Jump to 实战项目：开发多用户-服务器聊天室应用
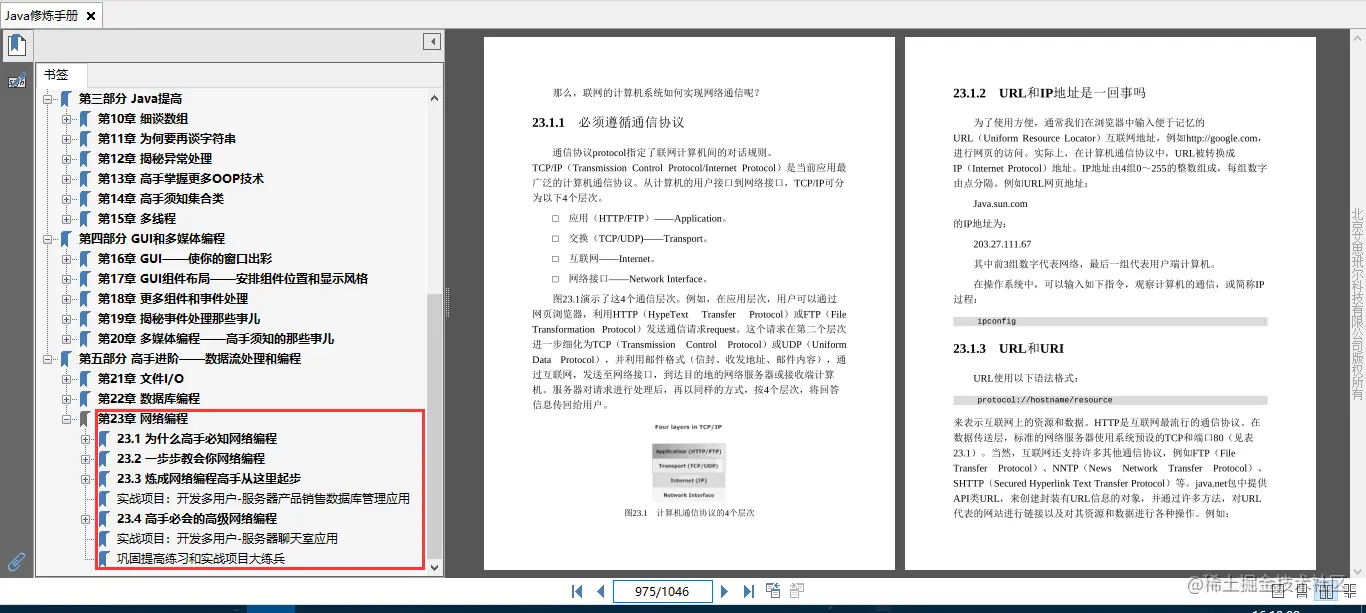Viewport: 1366px width, 613px height. [x=225, y=538]
